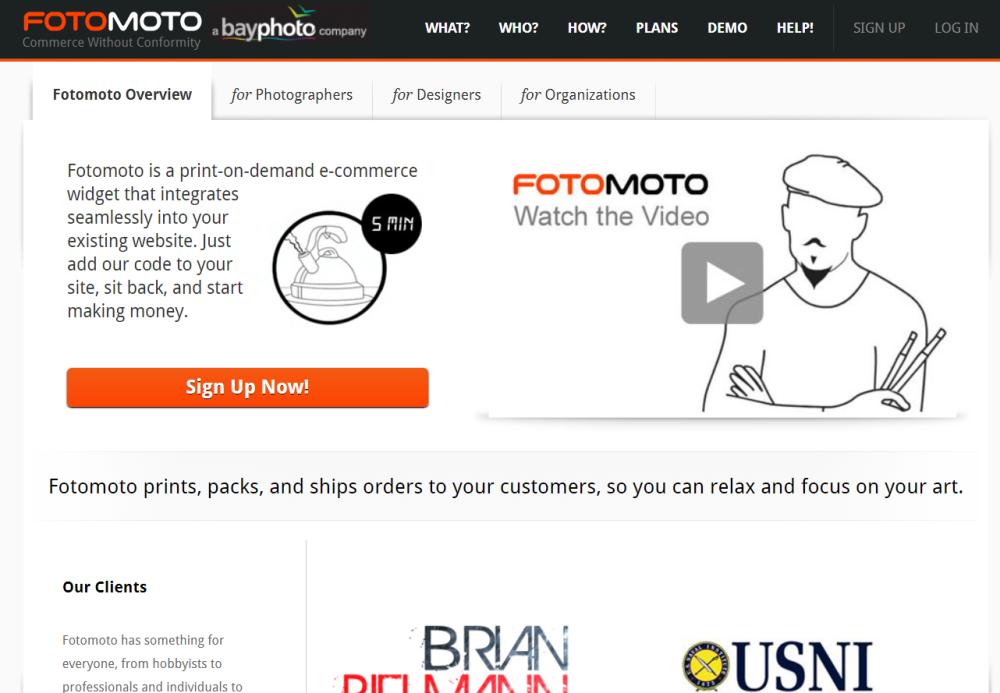The image size is (1000, 693).
Task: Click the orange Sign Up Now! button
Action: (247, 388)
